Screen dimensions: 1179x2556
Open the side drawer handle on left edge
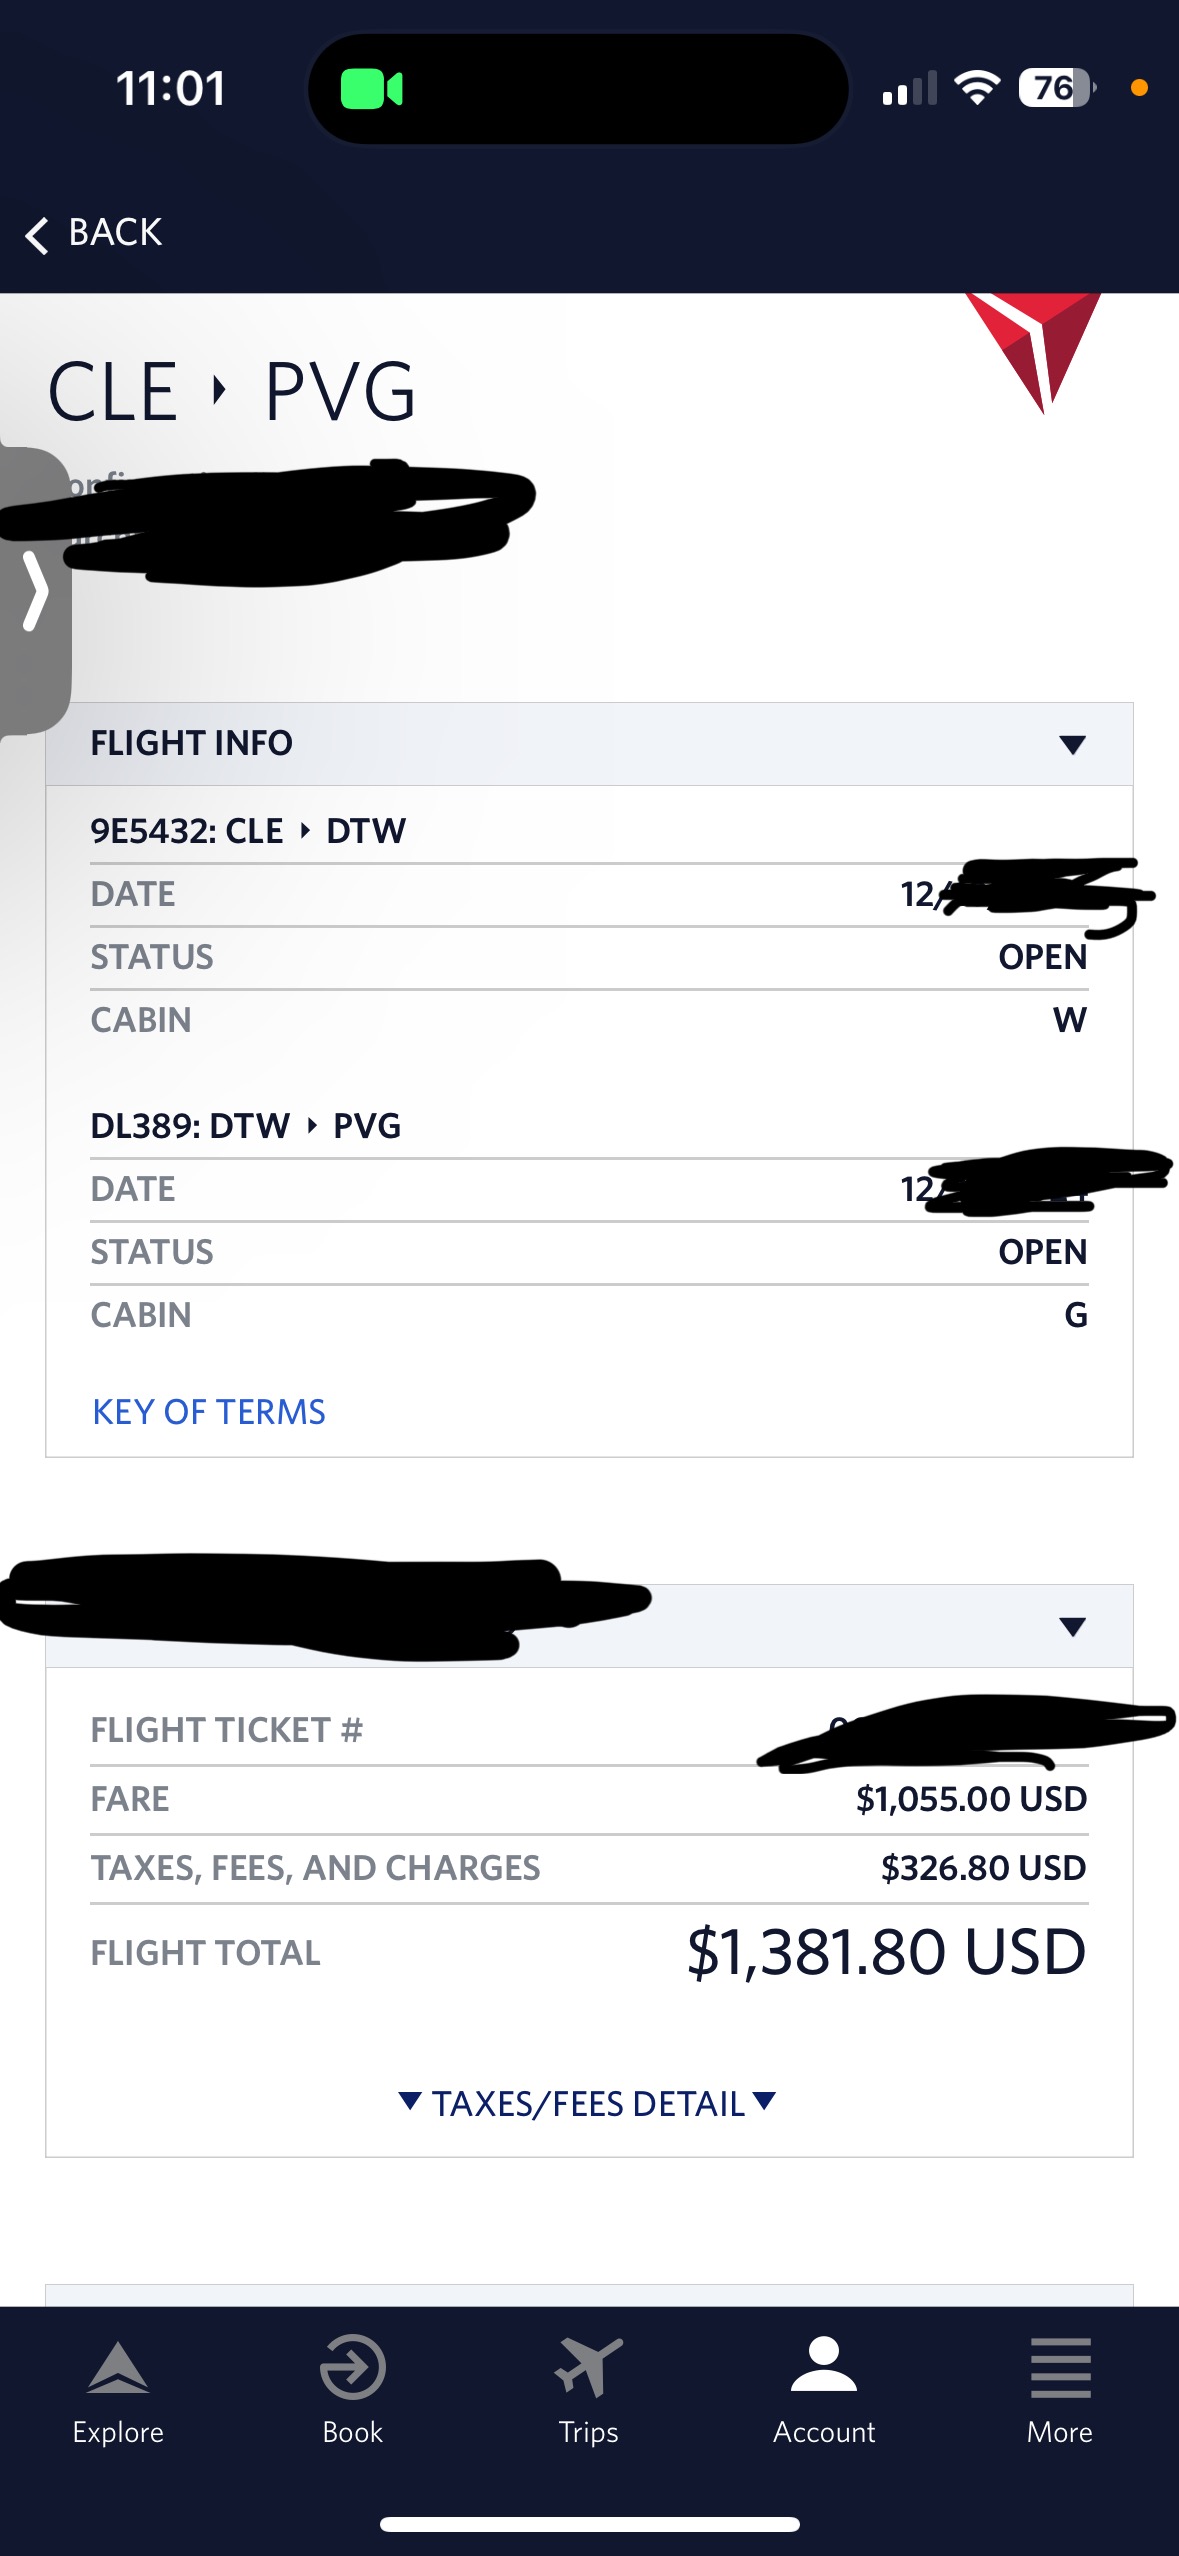pos(36,590)
